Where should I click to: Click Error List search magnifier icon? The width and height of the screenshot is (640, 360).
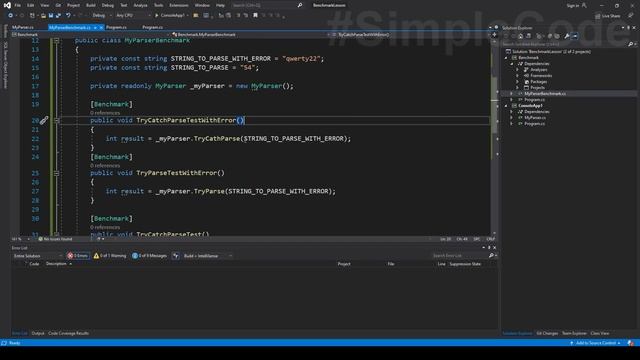click(491, 256)
